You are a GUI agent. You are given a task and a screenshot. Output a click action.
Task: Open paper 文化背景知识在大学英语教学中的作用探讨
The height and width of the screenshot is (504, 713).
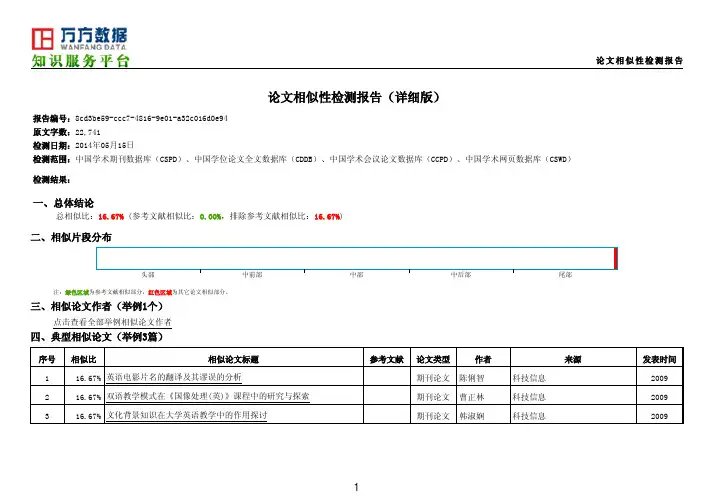[x=186, y=415]
